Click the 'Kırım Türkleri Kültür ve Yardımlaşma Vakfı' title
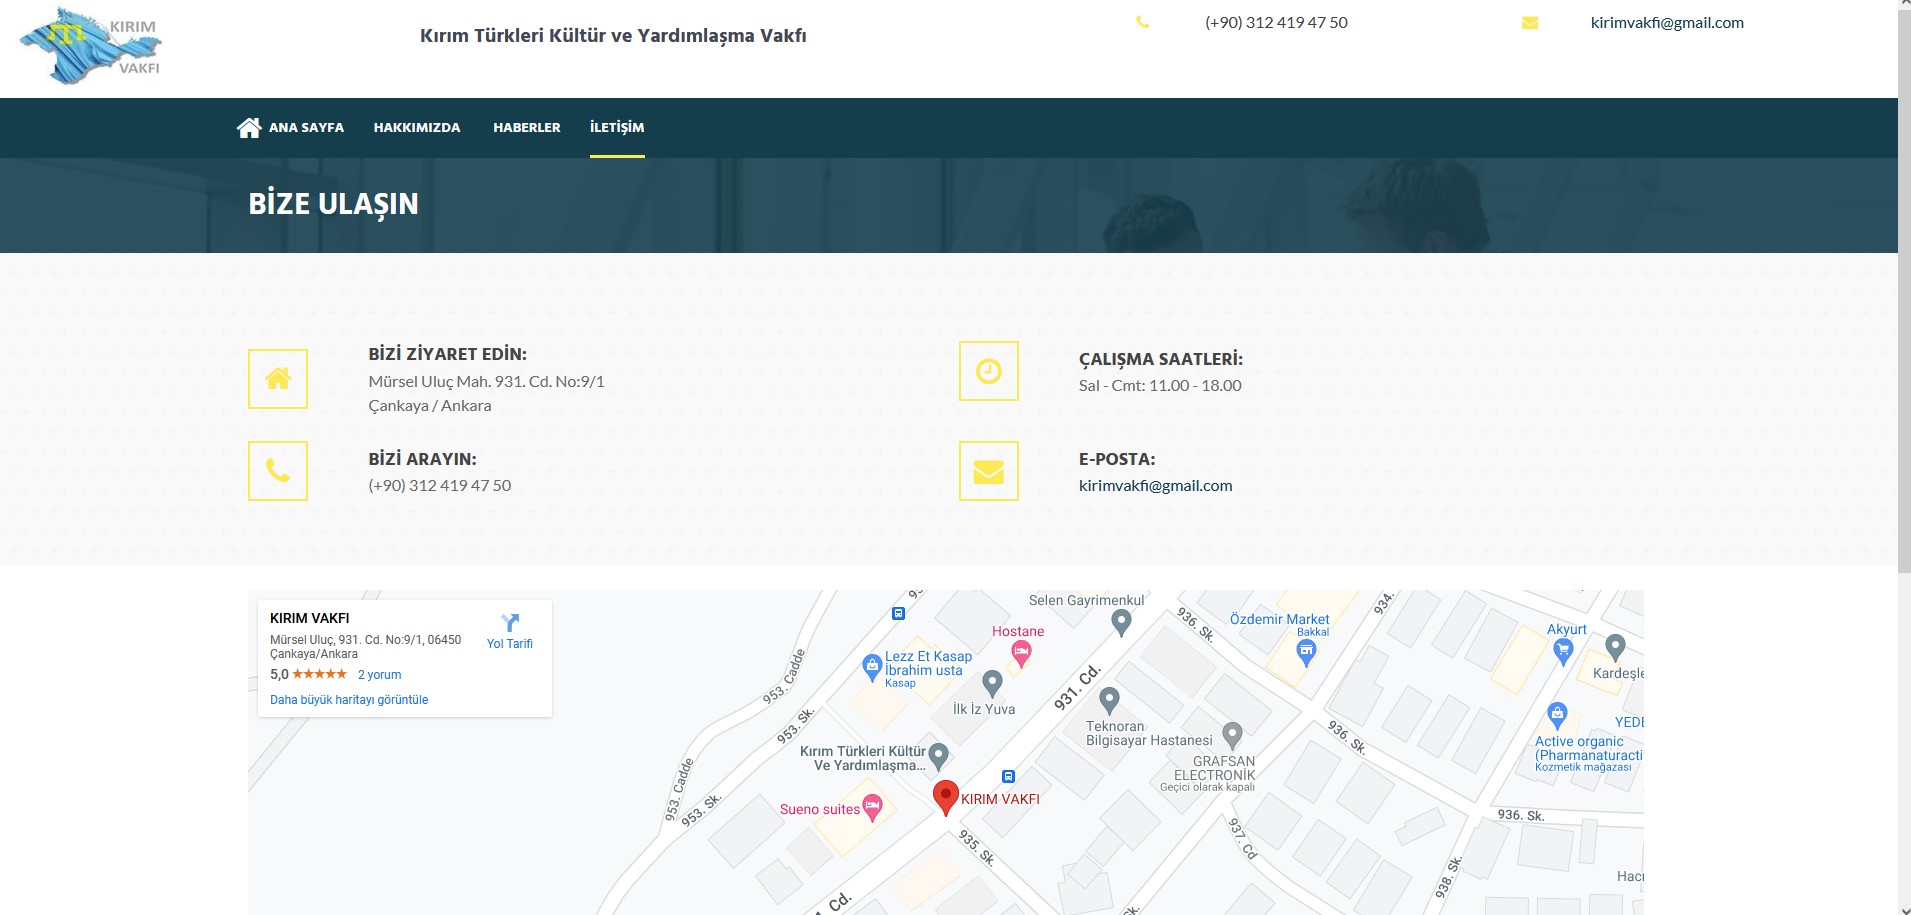1911x915 pixels. [x=613, y=36]
